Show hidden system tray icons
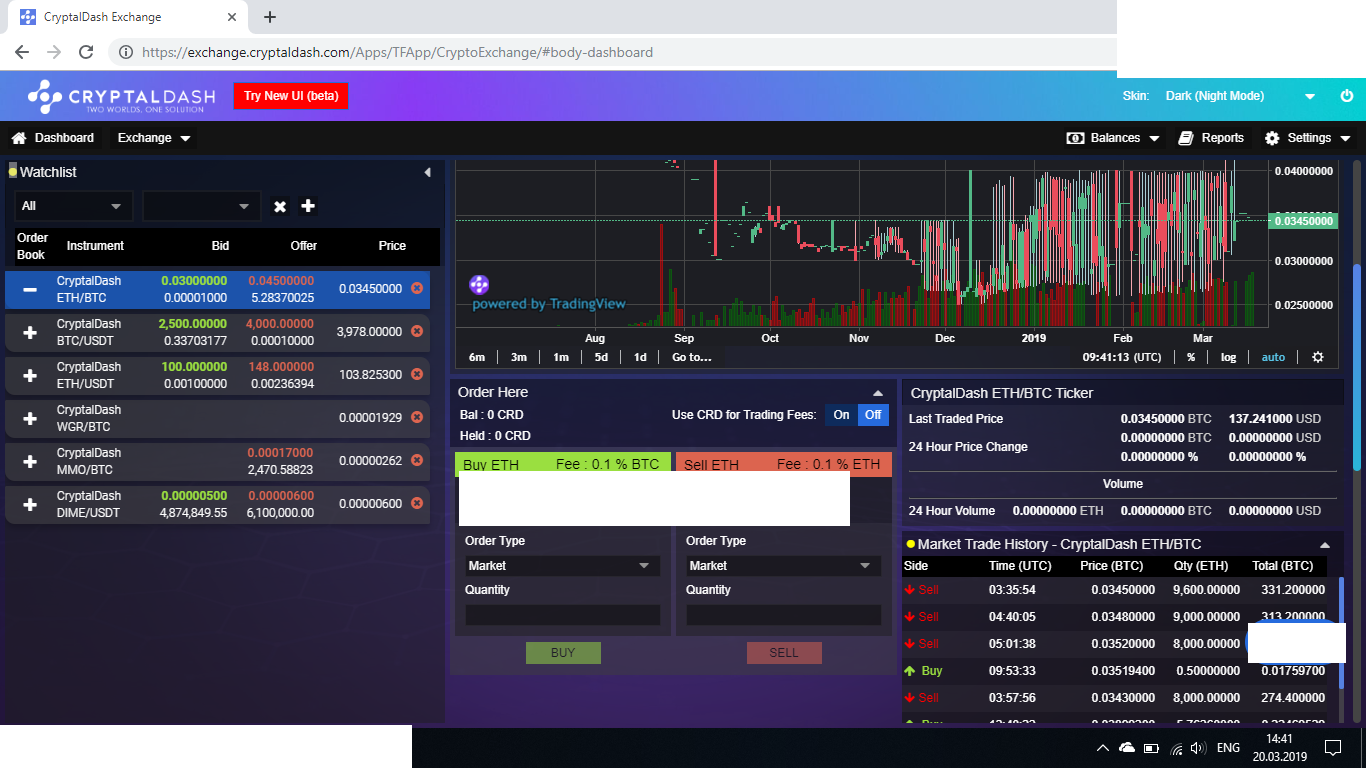The image size is (1366, 768). pos(1102,747)
